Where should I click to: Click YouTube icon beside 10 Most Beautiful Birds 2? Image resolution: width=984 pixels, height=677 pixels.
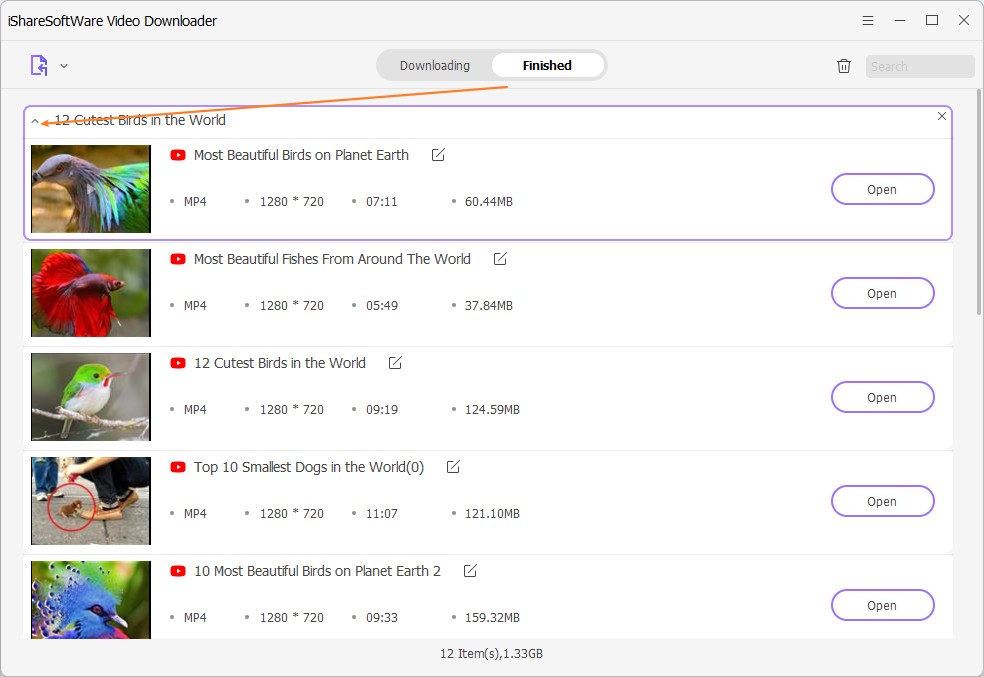[x=178, y=572]
